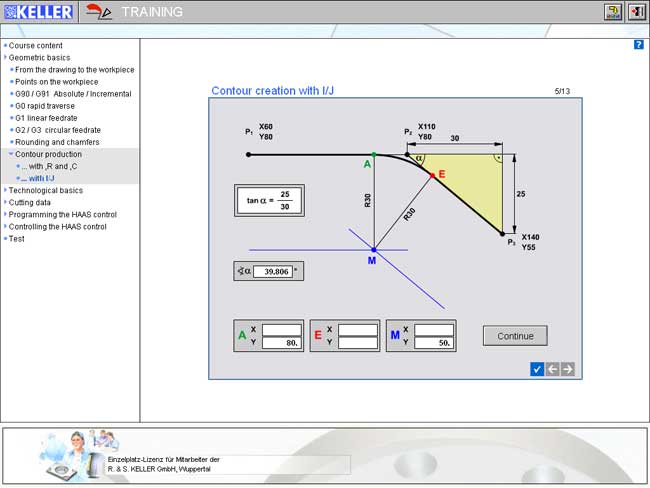650x488 pixels.
Task: Expand Cutting data section
Action: point(29,202)
